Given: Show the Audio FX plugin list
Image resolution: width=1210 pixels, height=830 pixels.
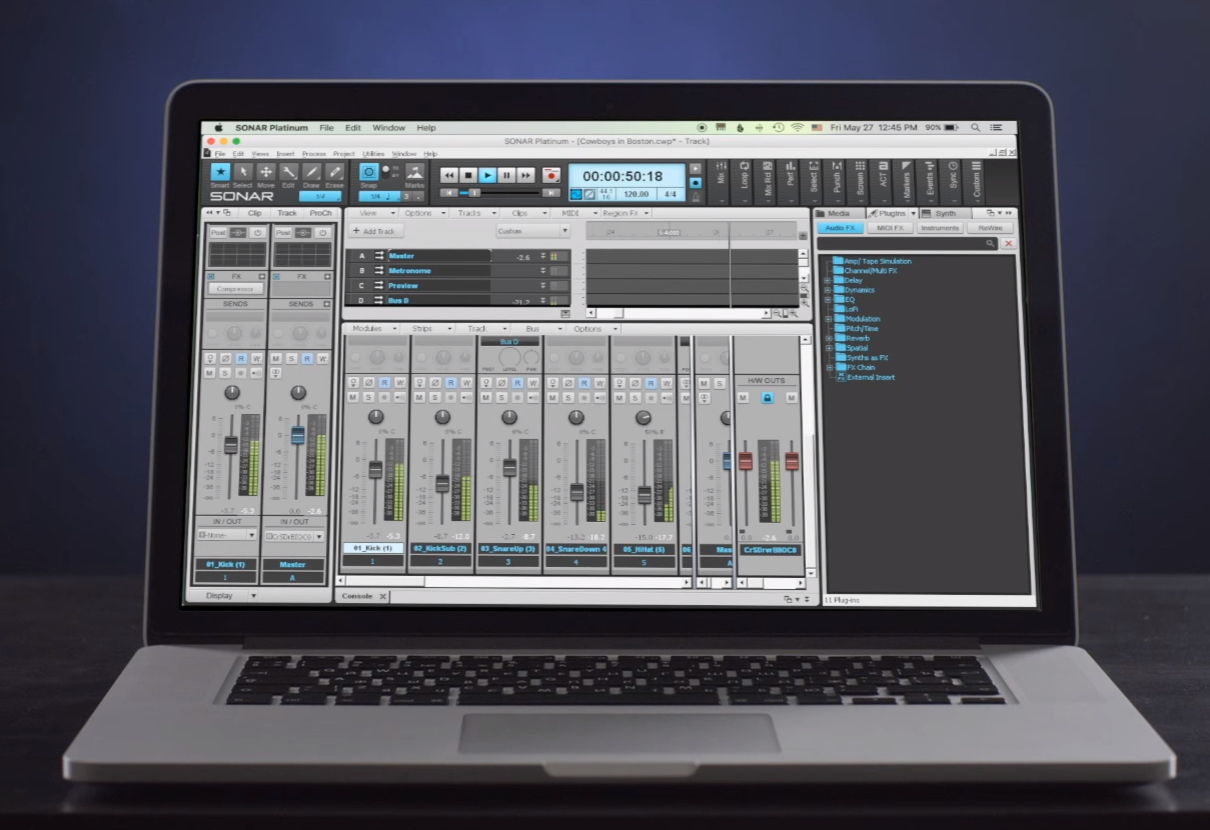Looking at the screenshot, I should [840, 228].
